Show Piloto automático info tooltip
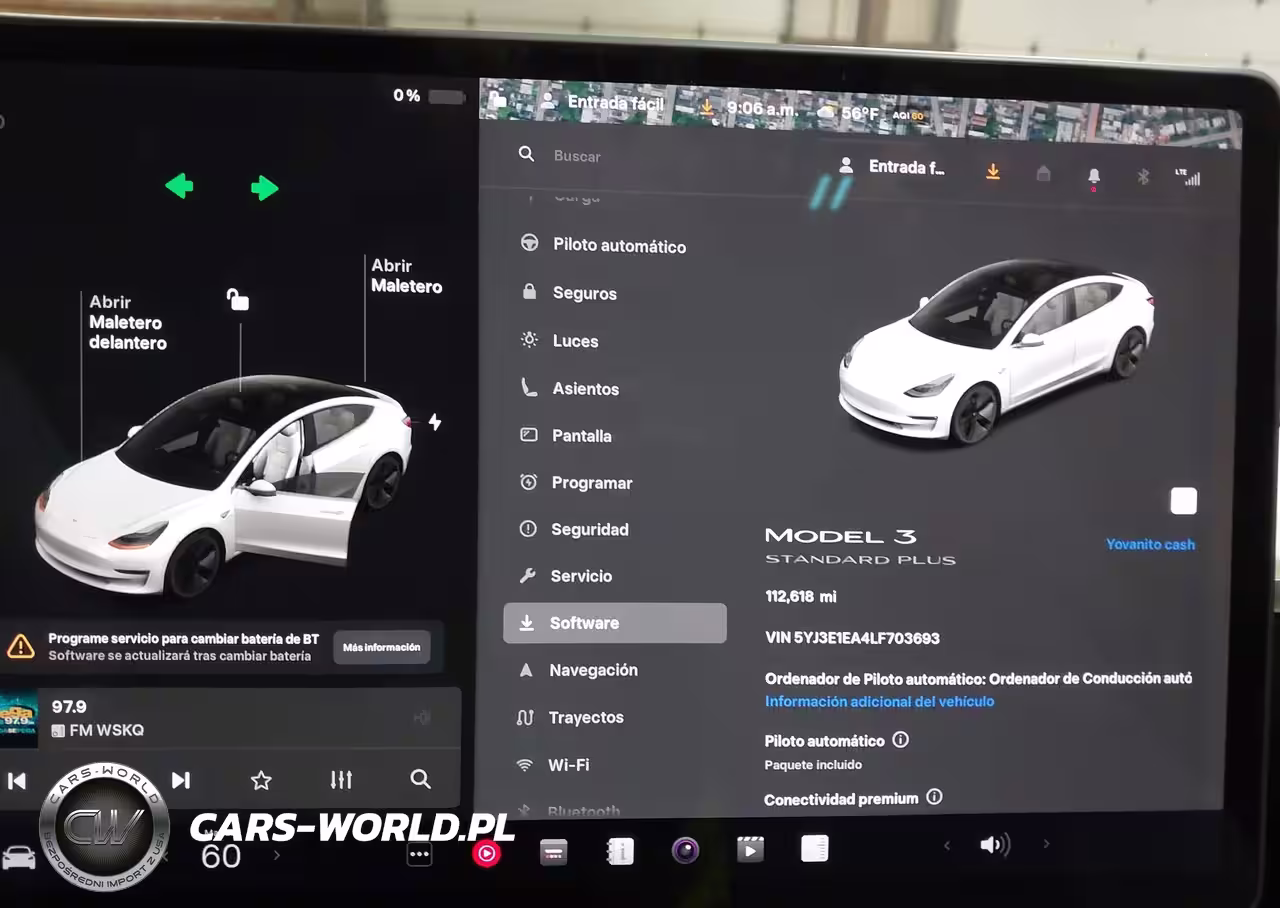1280x908 pixels. point(900,740)
